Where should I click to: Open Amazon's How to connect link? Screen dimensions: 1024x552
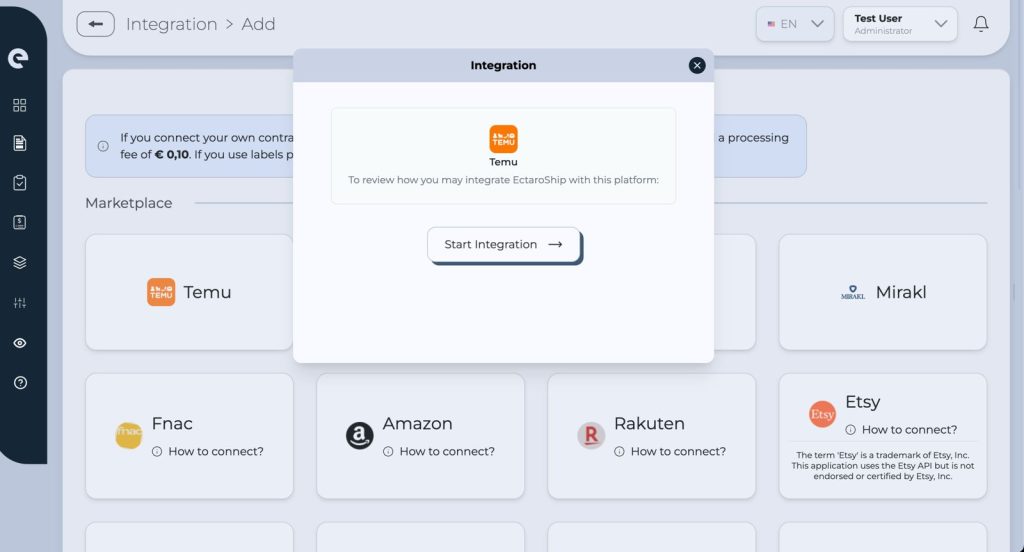(x=446, y=451)
